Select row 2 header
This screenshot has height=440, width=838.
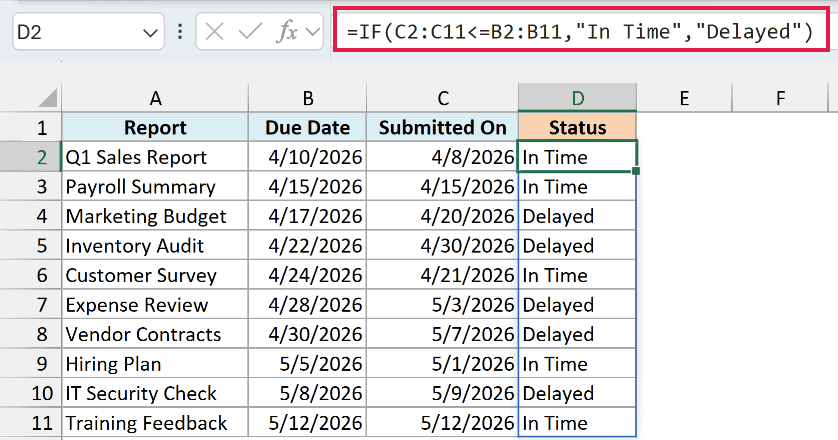31,157
